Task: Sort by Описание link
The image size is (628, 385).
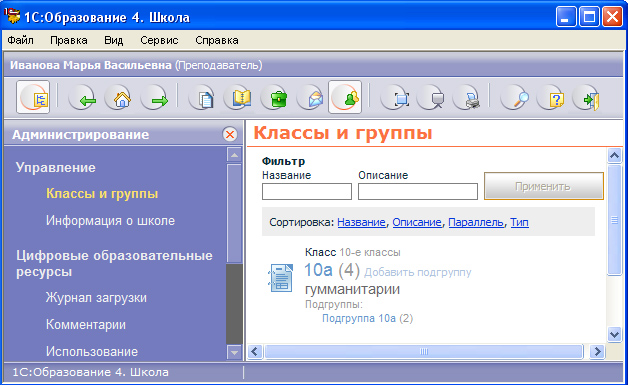Action: pos(417,222)
